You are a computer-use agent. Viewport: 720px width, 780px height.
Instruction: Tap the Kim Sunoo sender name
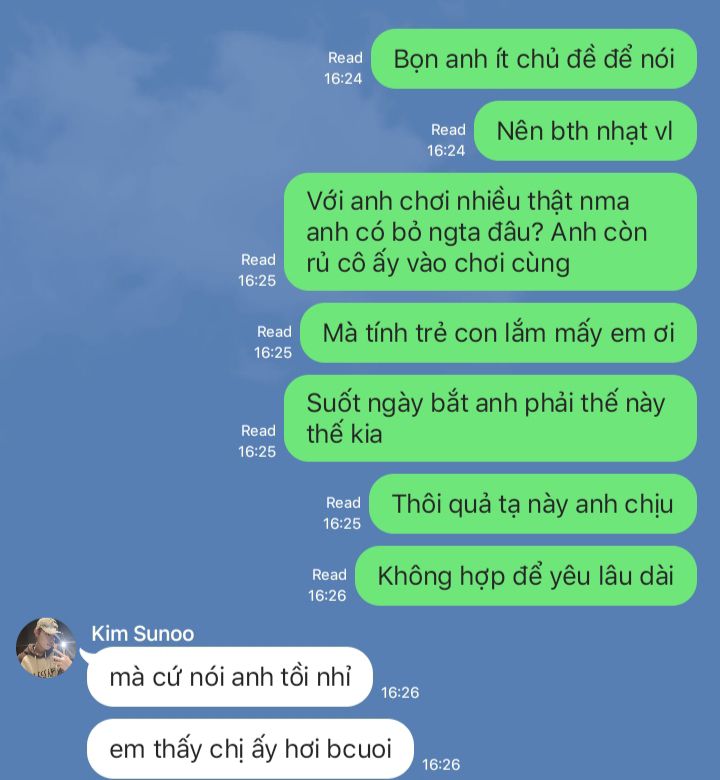click(143, 634)
